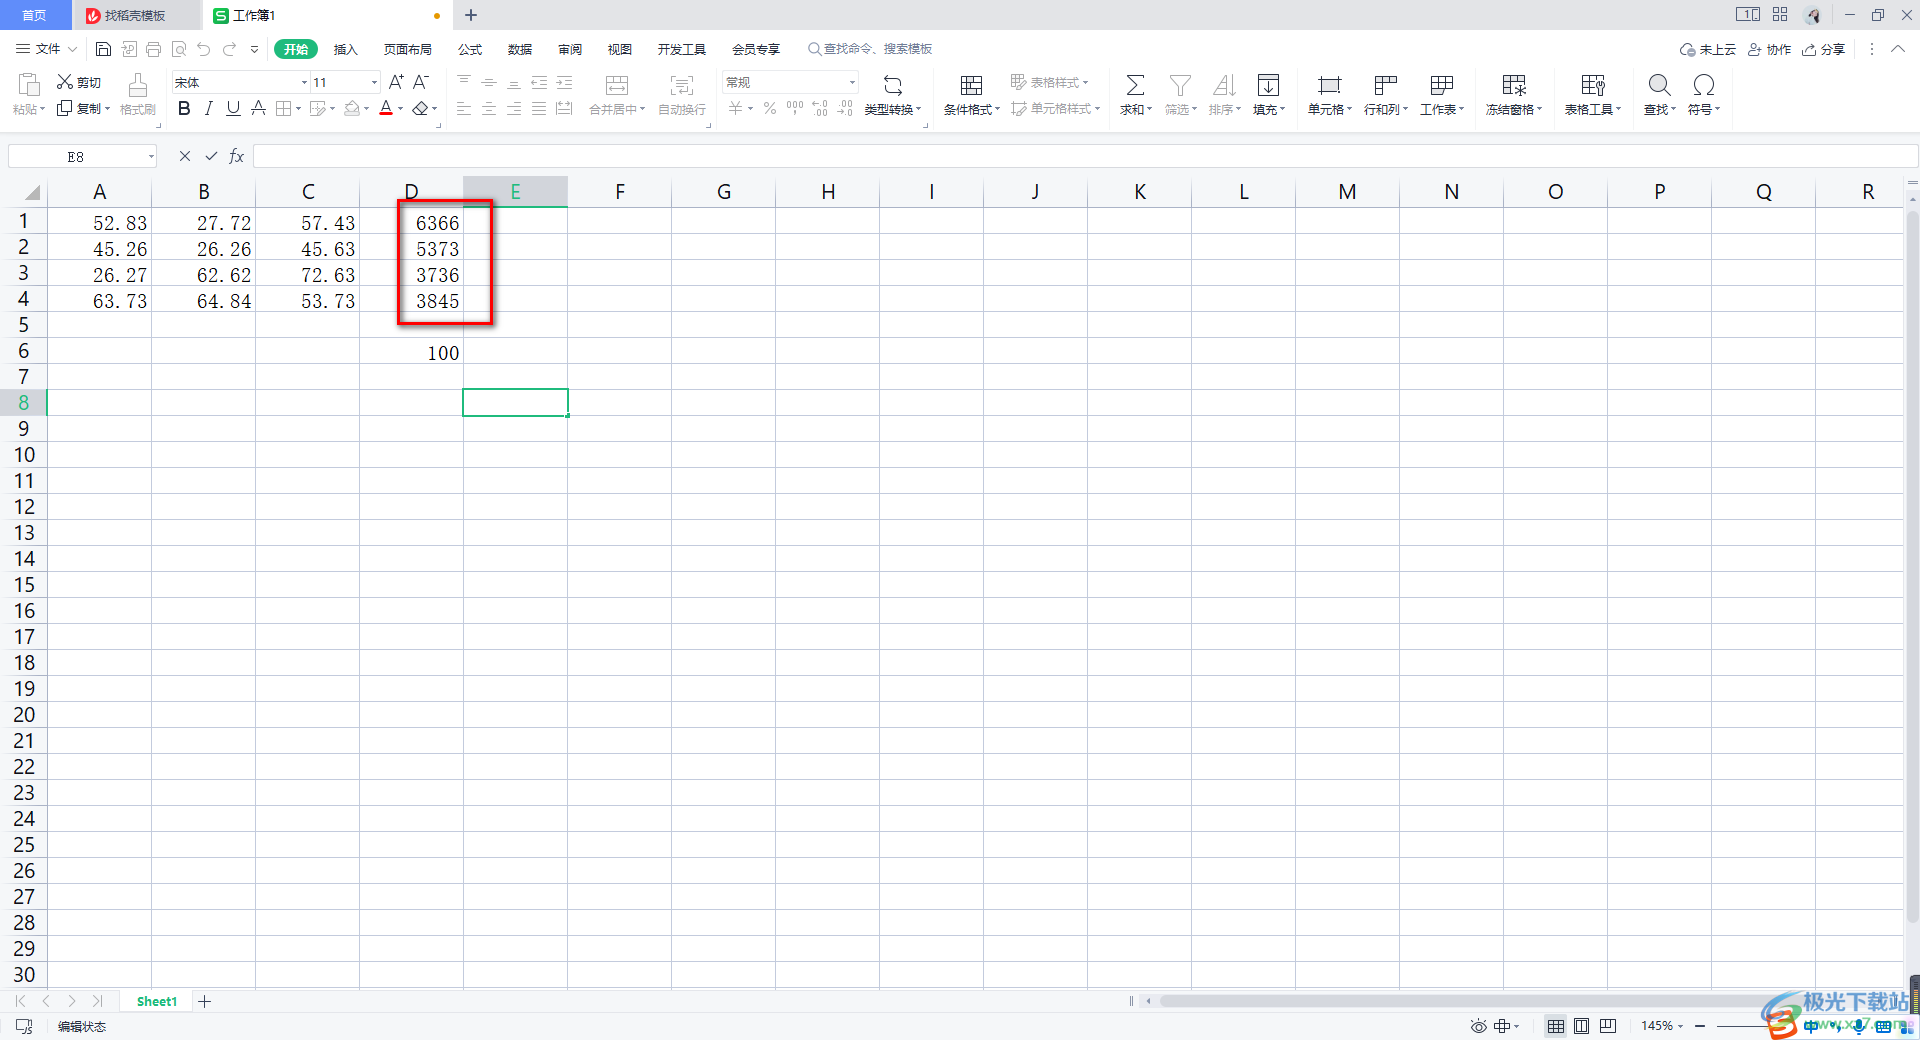Screen dimensions: 1920x1040
Task: Click the thousands separator icon
Action: point(795,108)
